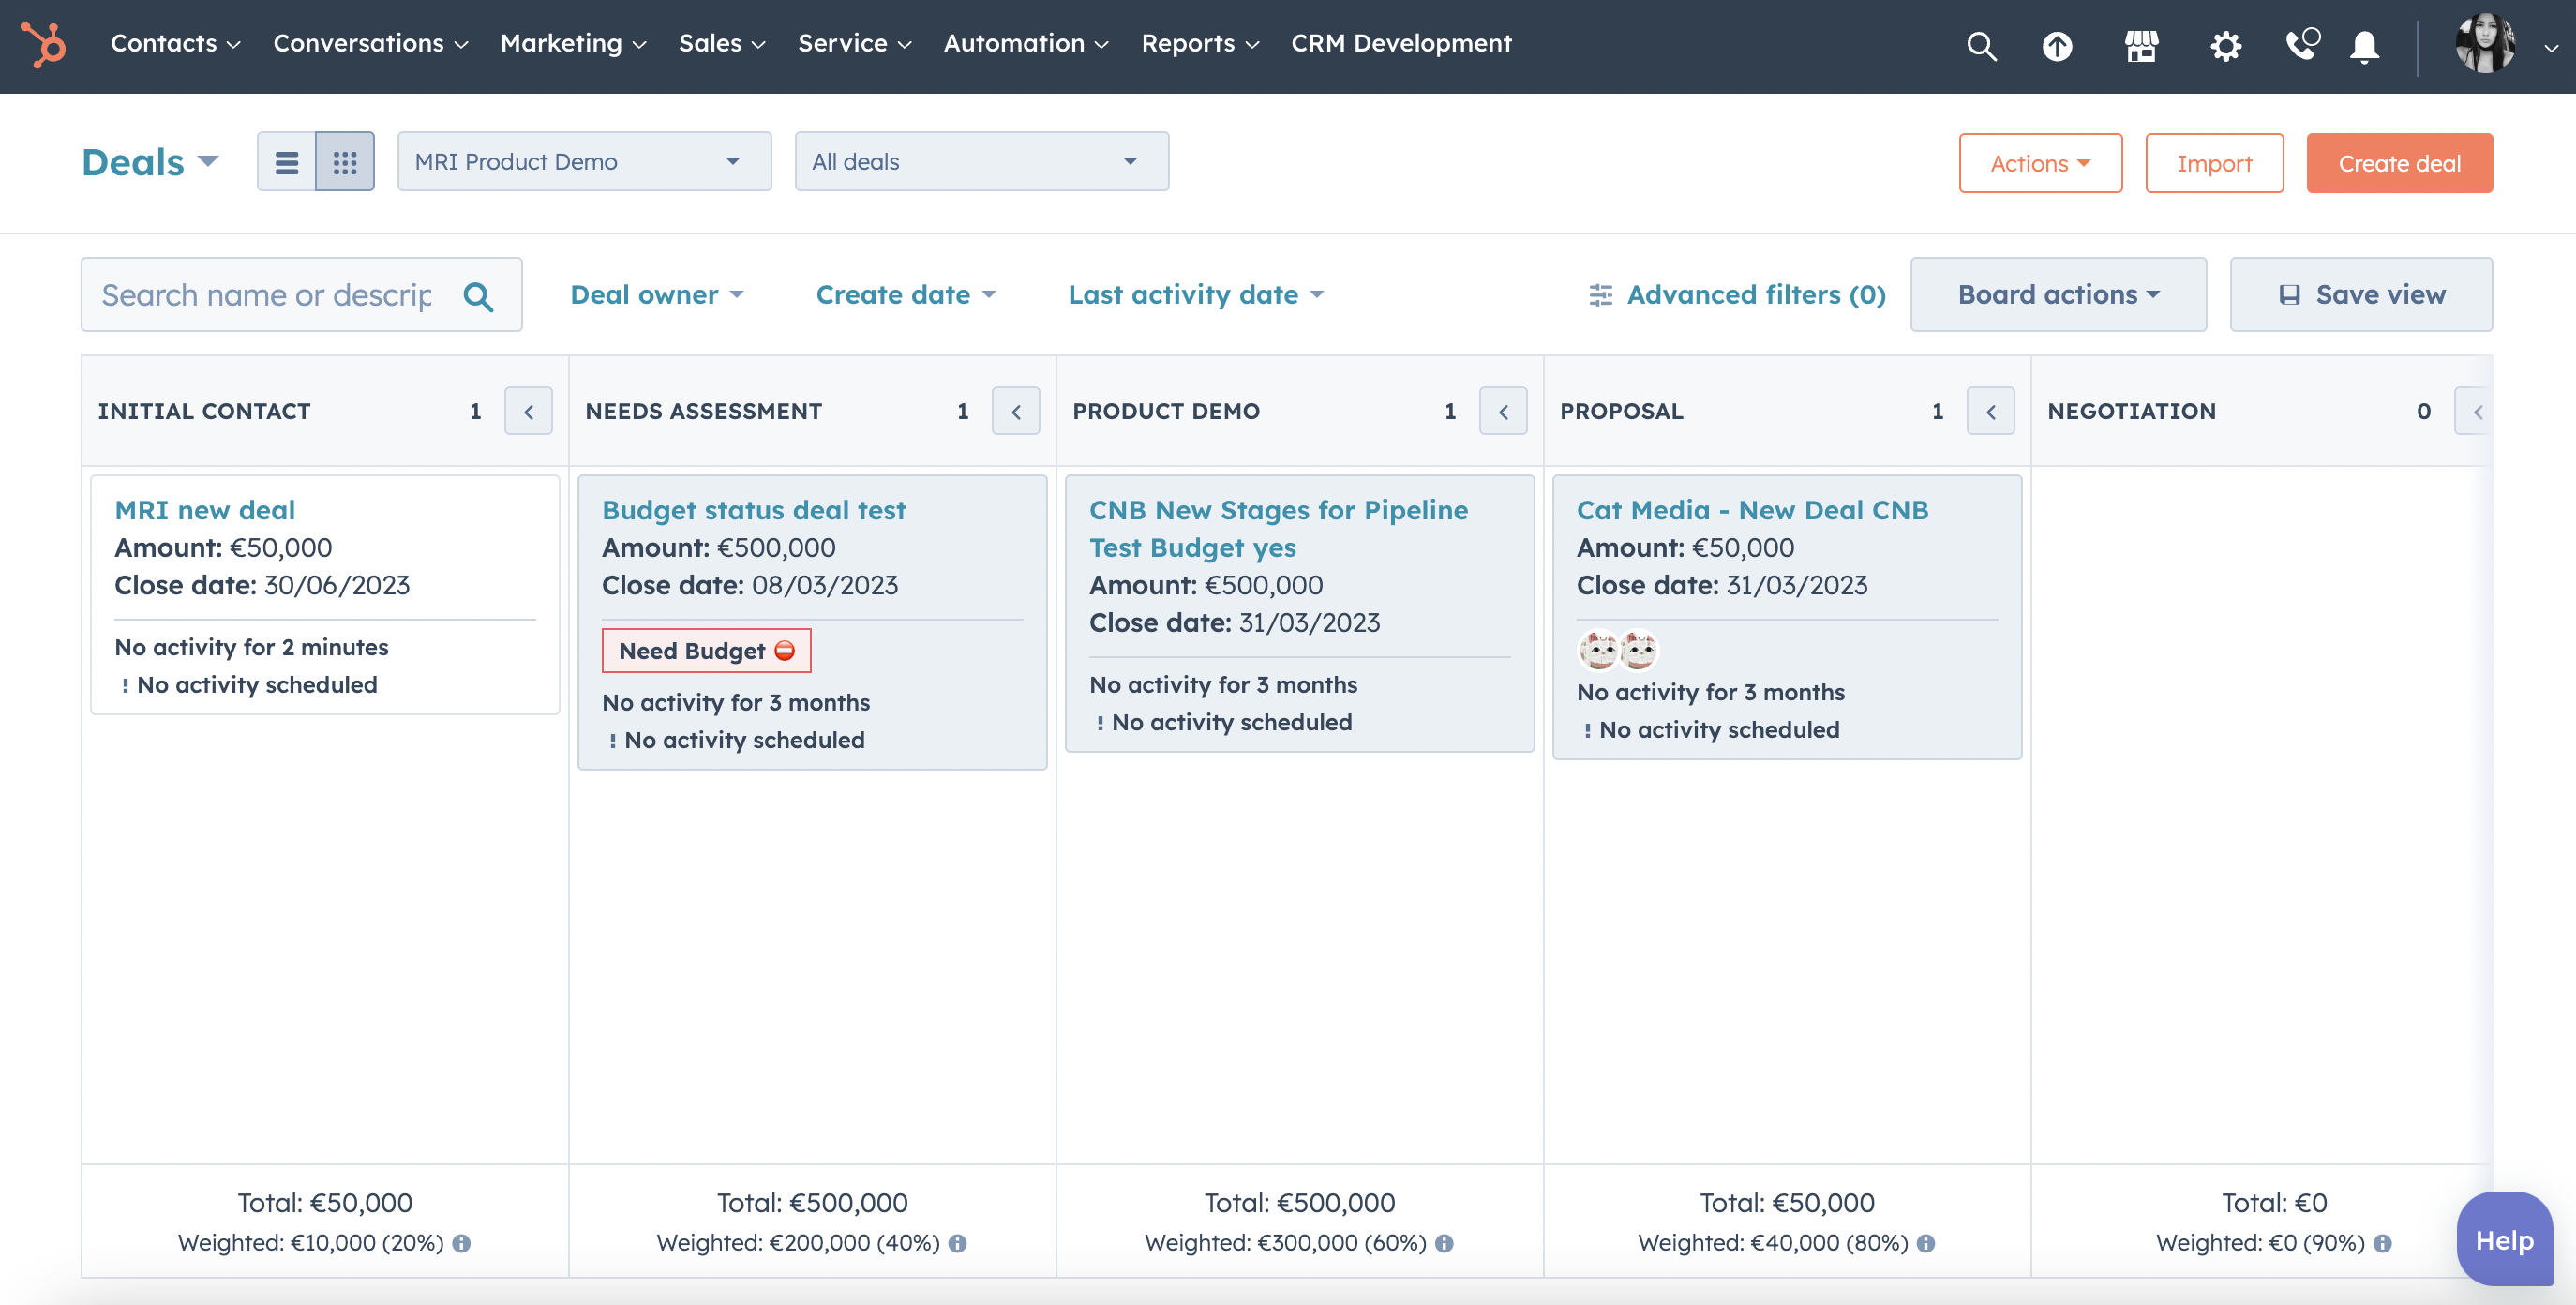Open CNB New Stages for Pipeline deal
Viewport: 2576px width, 1305px height.
1278,529
